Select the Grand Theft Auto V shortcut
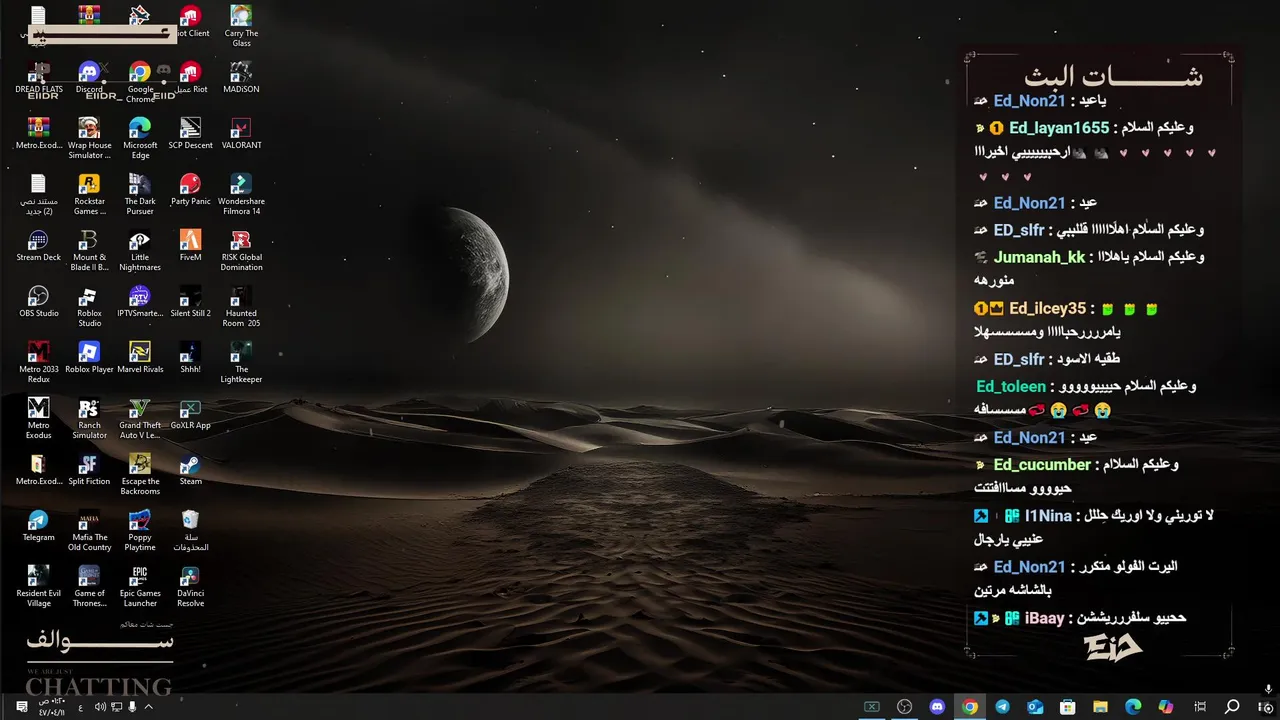This screenshot has height=720, width=1280. pyautogui.click(x=140, y=418)
